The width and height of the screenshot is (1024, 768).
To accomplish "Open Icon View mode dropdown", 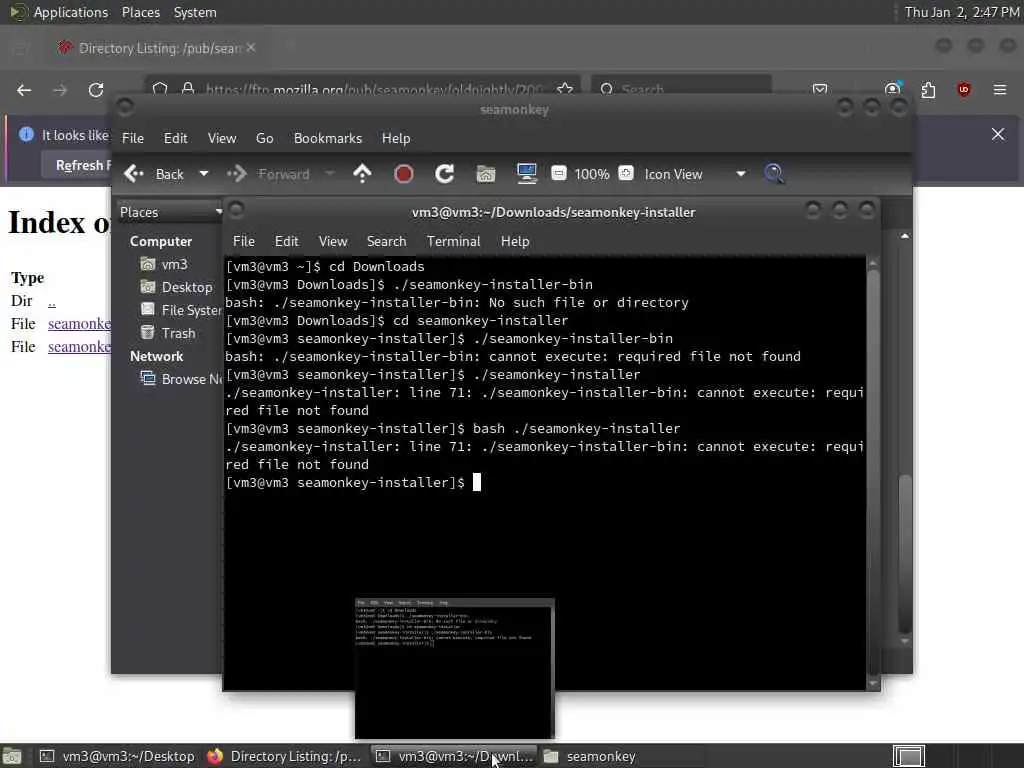I will 695,174.
